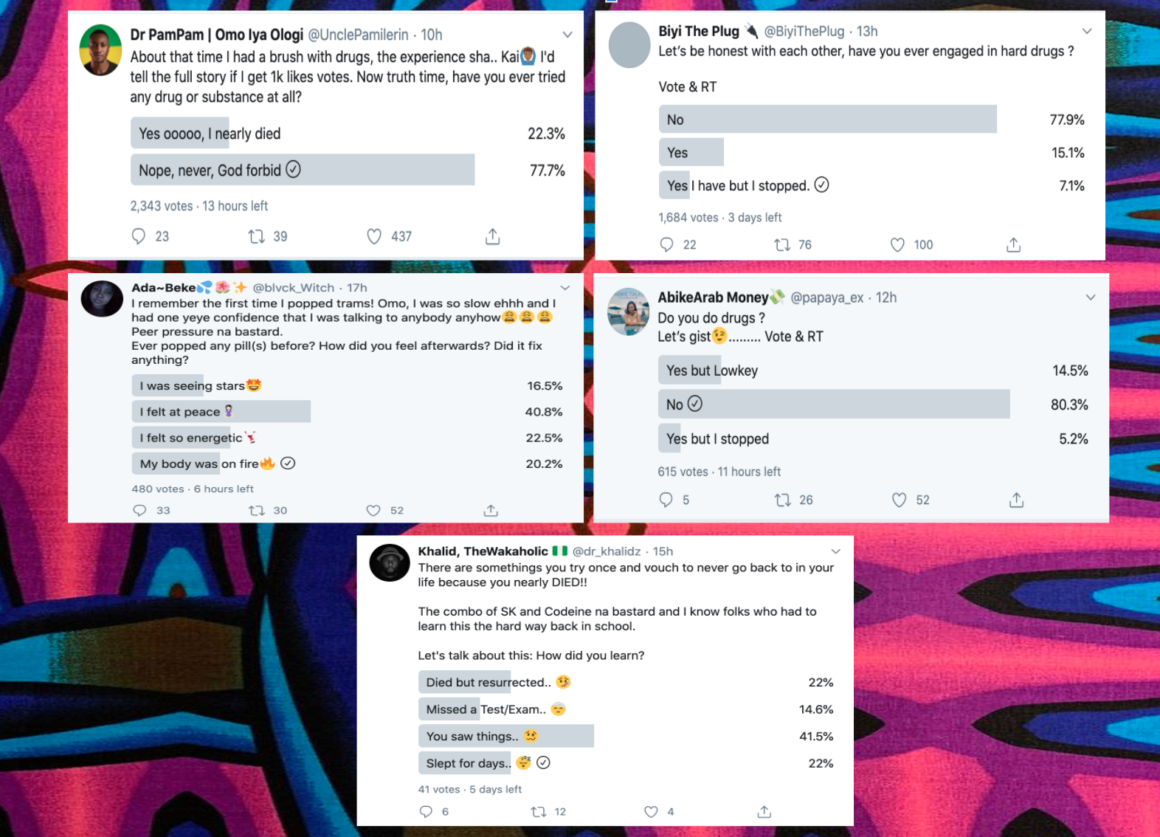Screen dimensions: 1160x837
Task: Choose 'Yes I have but I stopped' option
Action: click(x=744, y=185)
